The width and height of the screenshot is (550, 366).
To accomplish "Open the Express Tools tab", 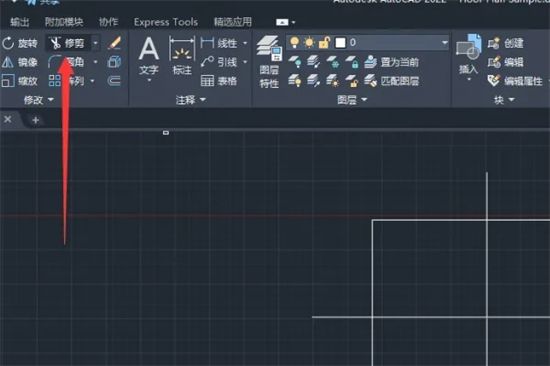I will point(166,22).
